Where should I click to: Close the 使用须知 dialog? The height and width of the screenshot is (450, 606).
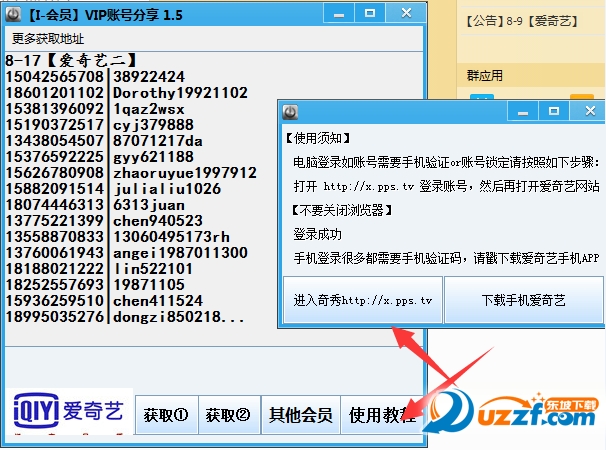tap(590, 112)
